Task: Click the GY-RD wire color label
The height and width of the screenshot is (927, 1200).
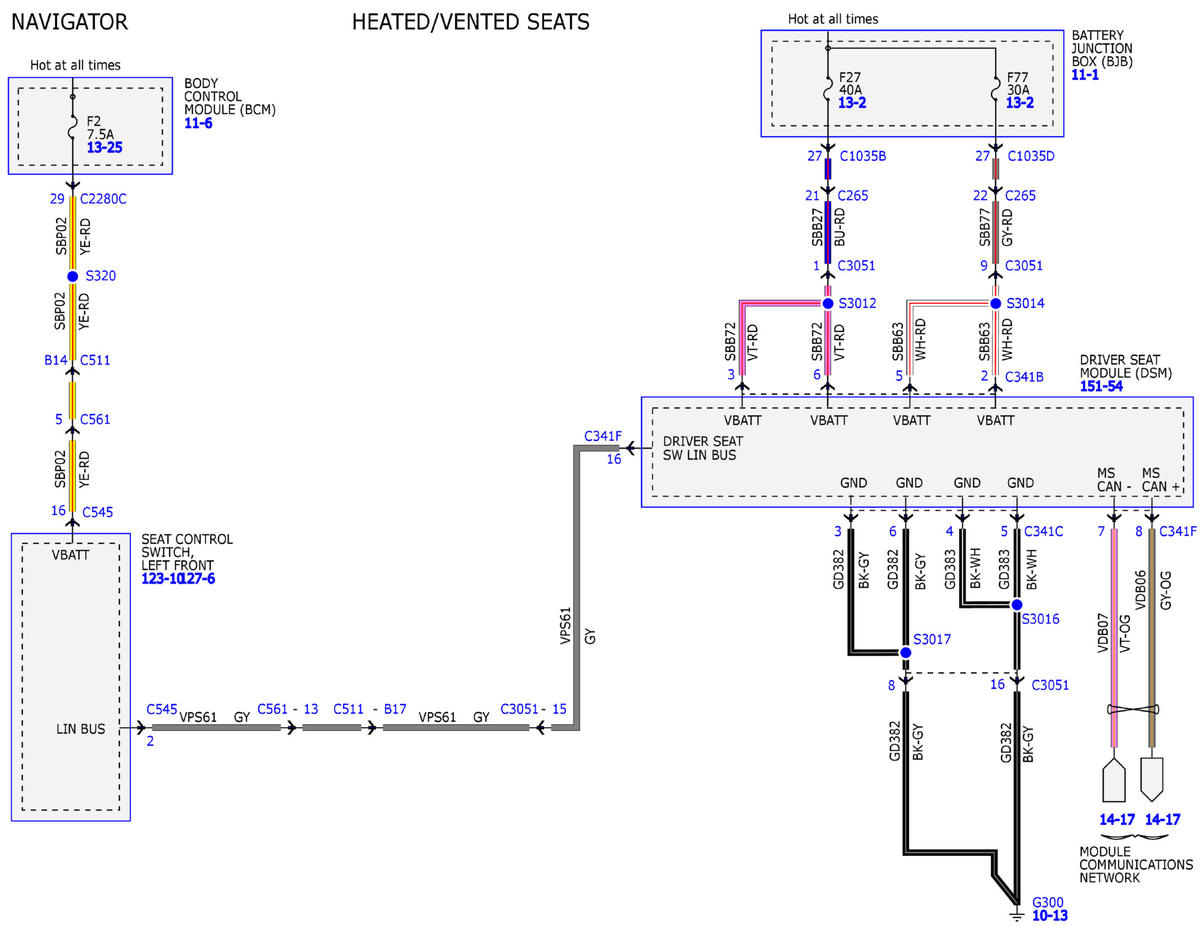Action: coord(1007,226)
